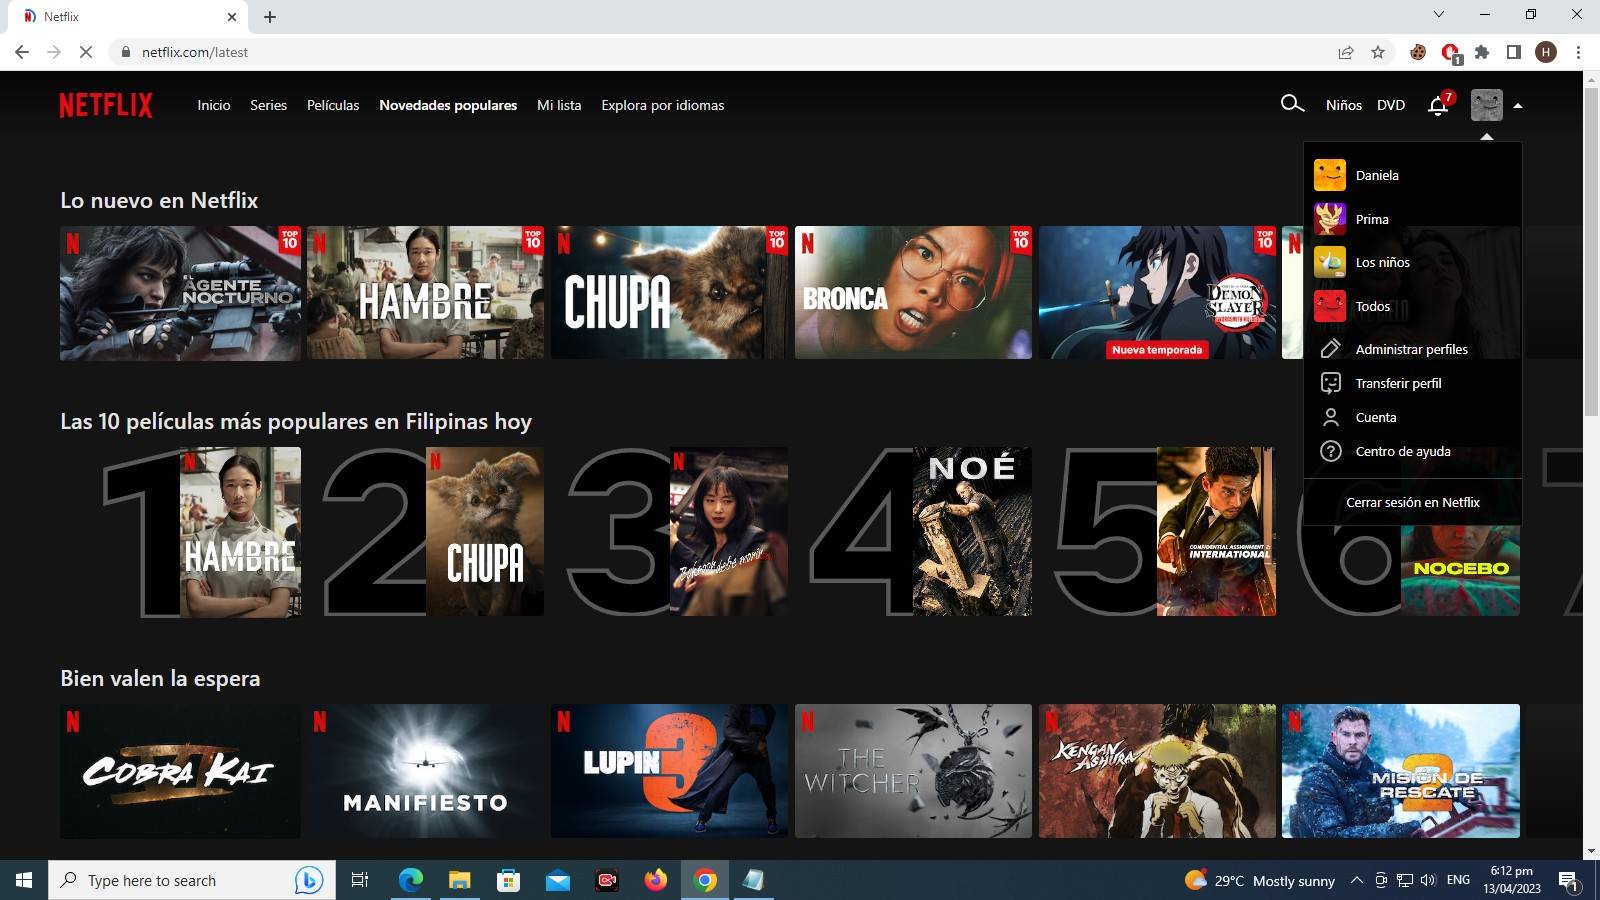This screenshot has width=1600, height=900.
Task: Open the number 2 ranked Chupa poster
Action: point(485,532)
